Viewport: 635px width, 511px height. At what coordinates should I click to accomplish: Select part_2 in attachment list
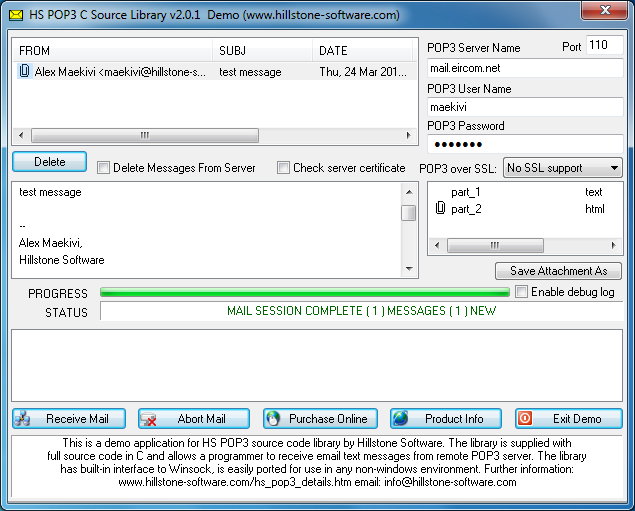tap(467, 209)
